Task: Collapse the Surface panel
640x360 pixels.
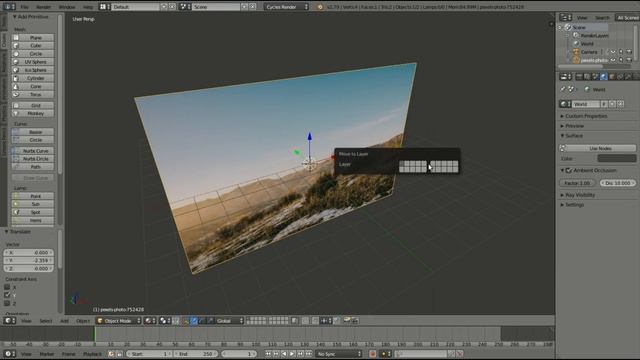Action: [x=572, y=136]
